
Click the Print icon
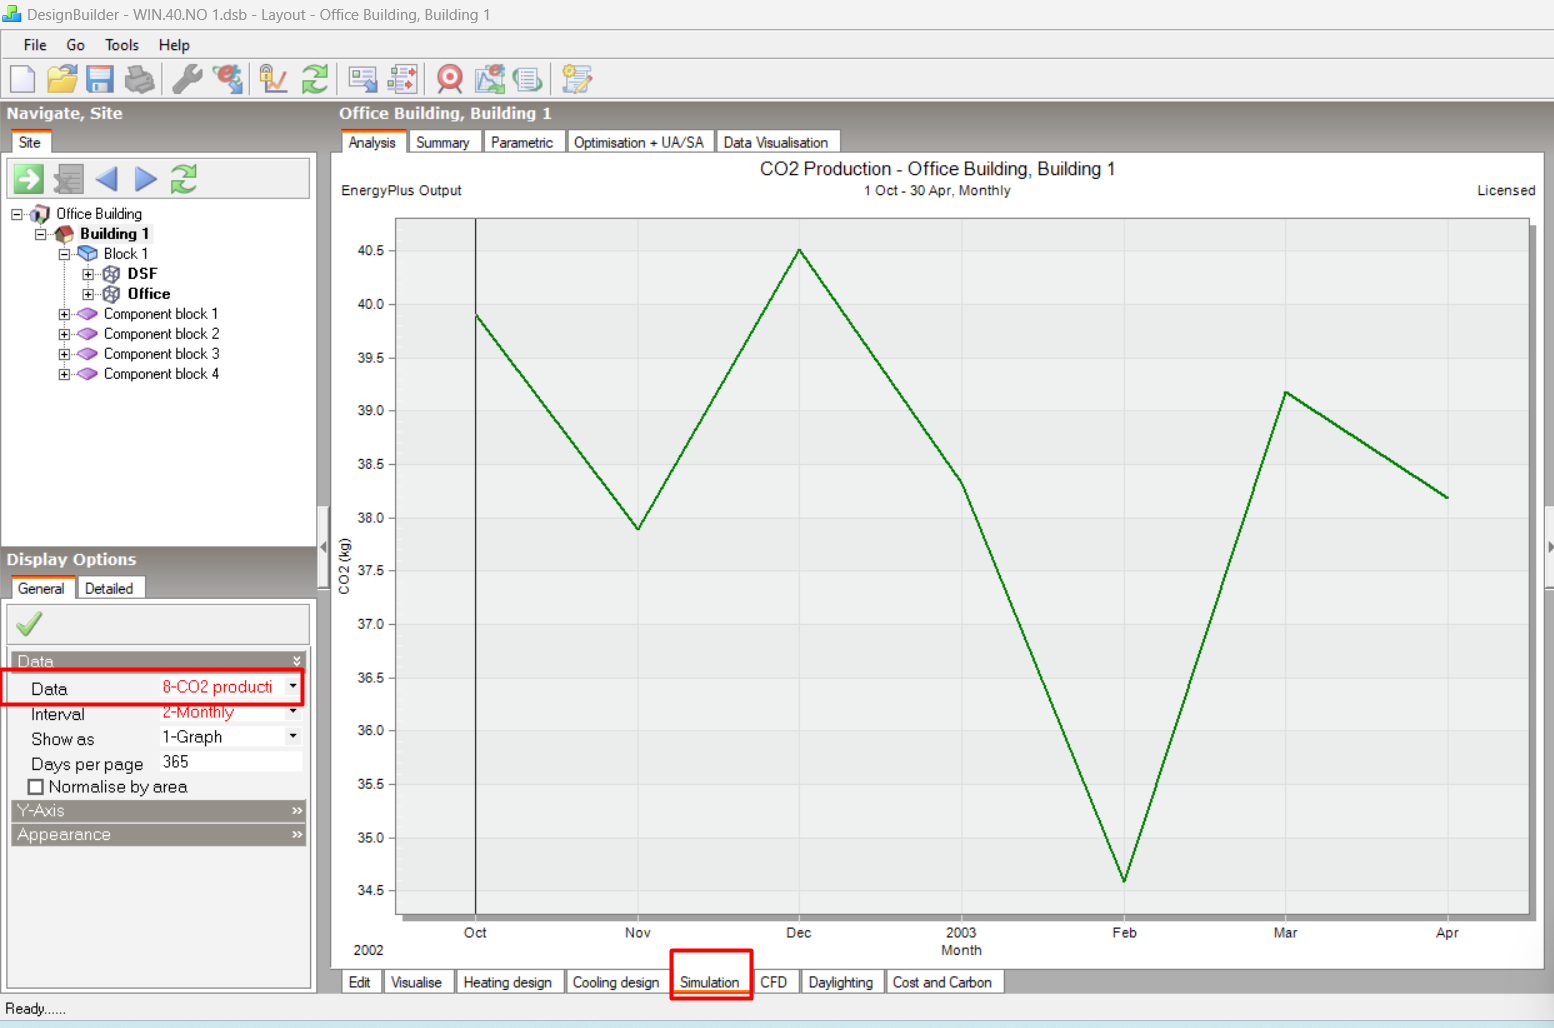click(139, 78)
